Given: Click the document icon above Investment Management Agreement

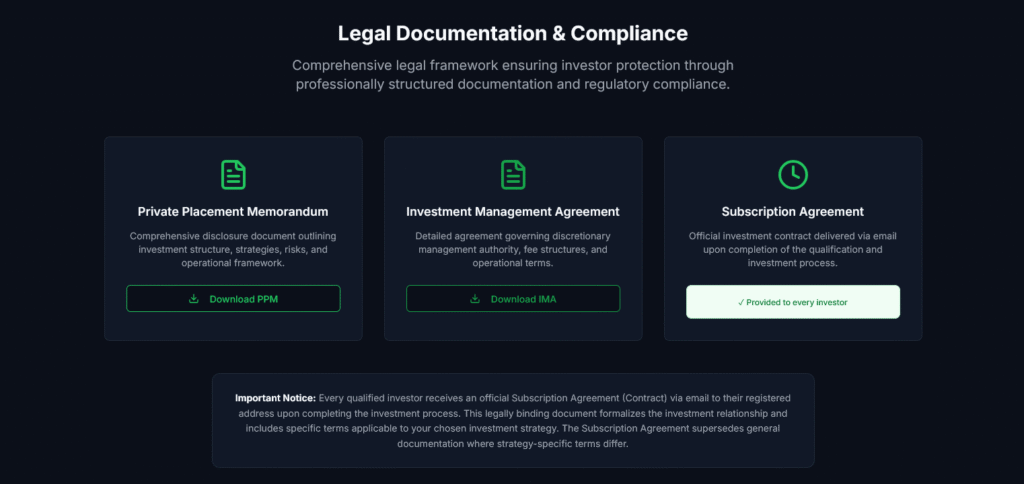Looking at the screenshot, I should click(513, 174).
